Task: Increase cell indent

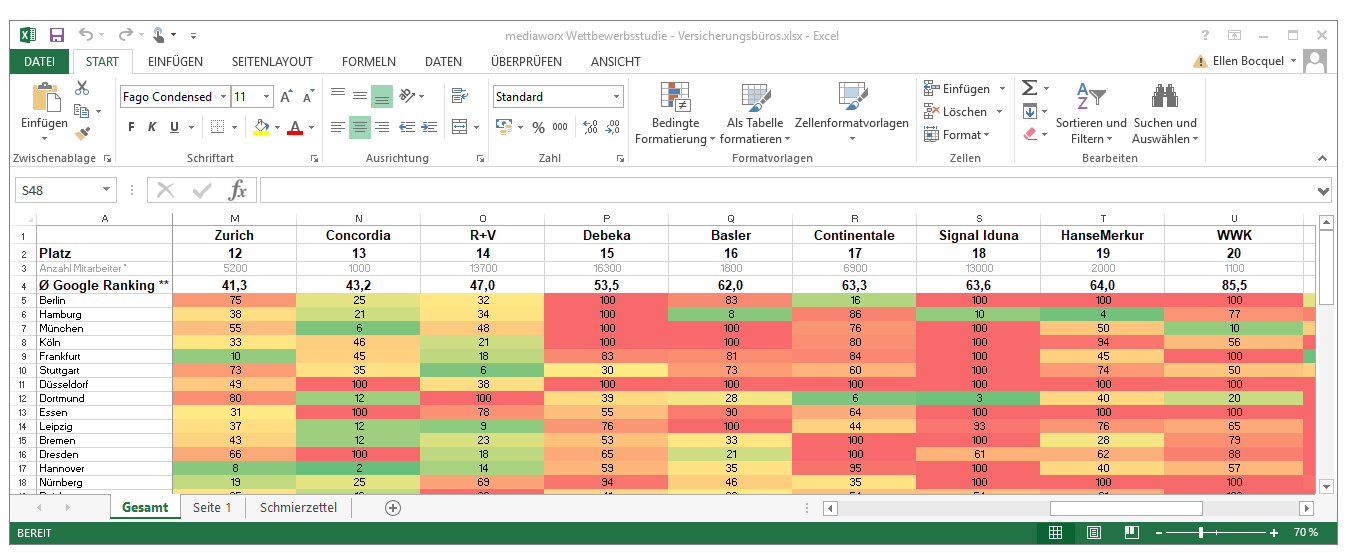Action: pyautogui.click(x=429, y=127)
